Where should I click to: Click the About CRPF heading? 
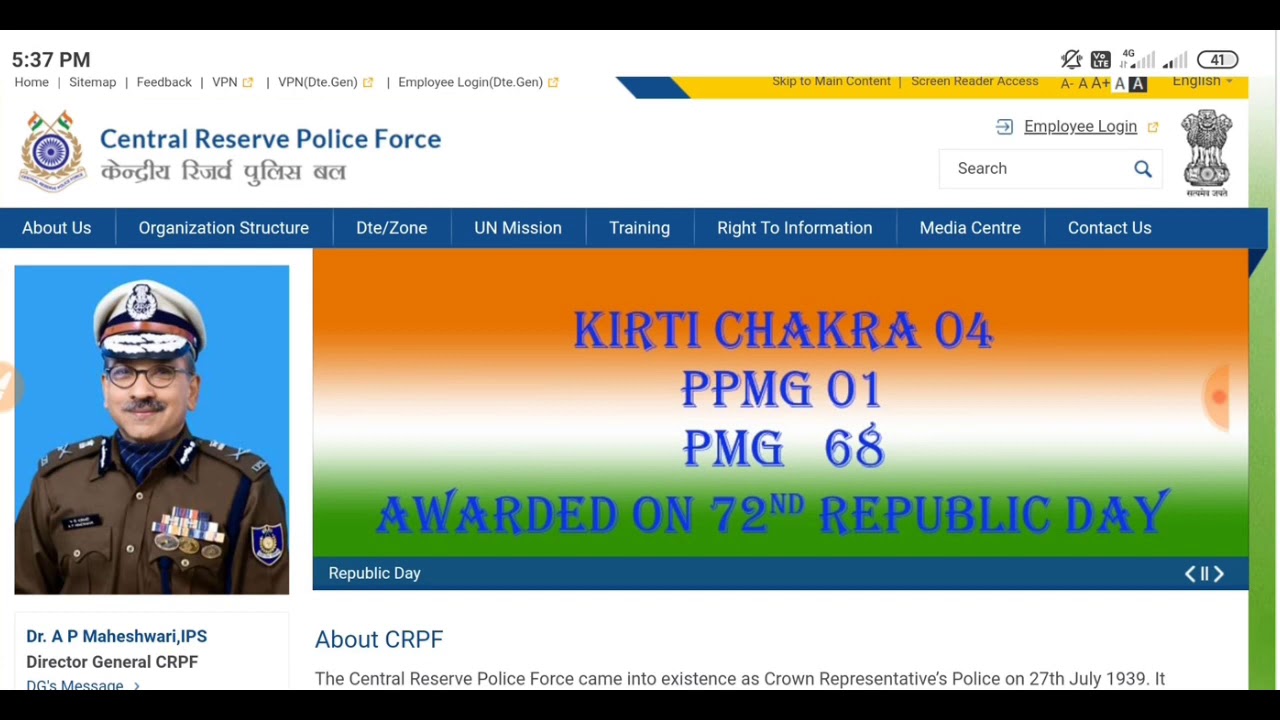click(x=379, y=640)
